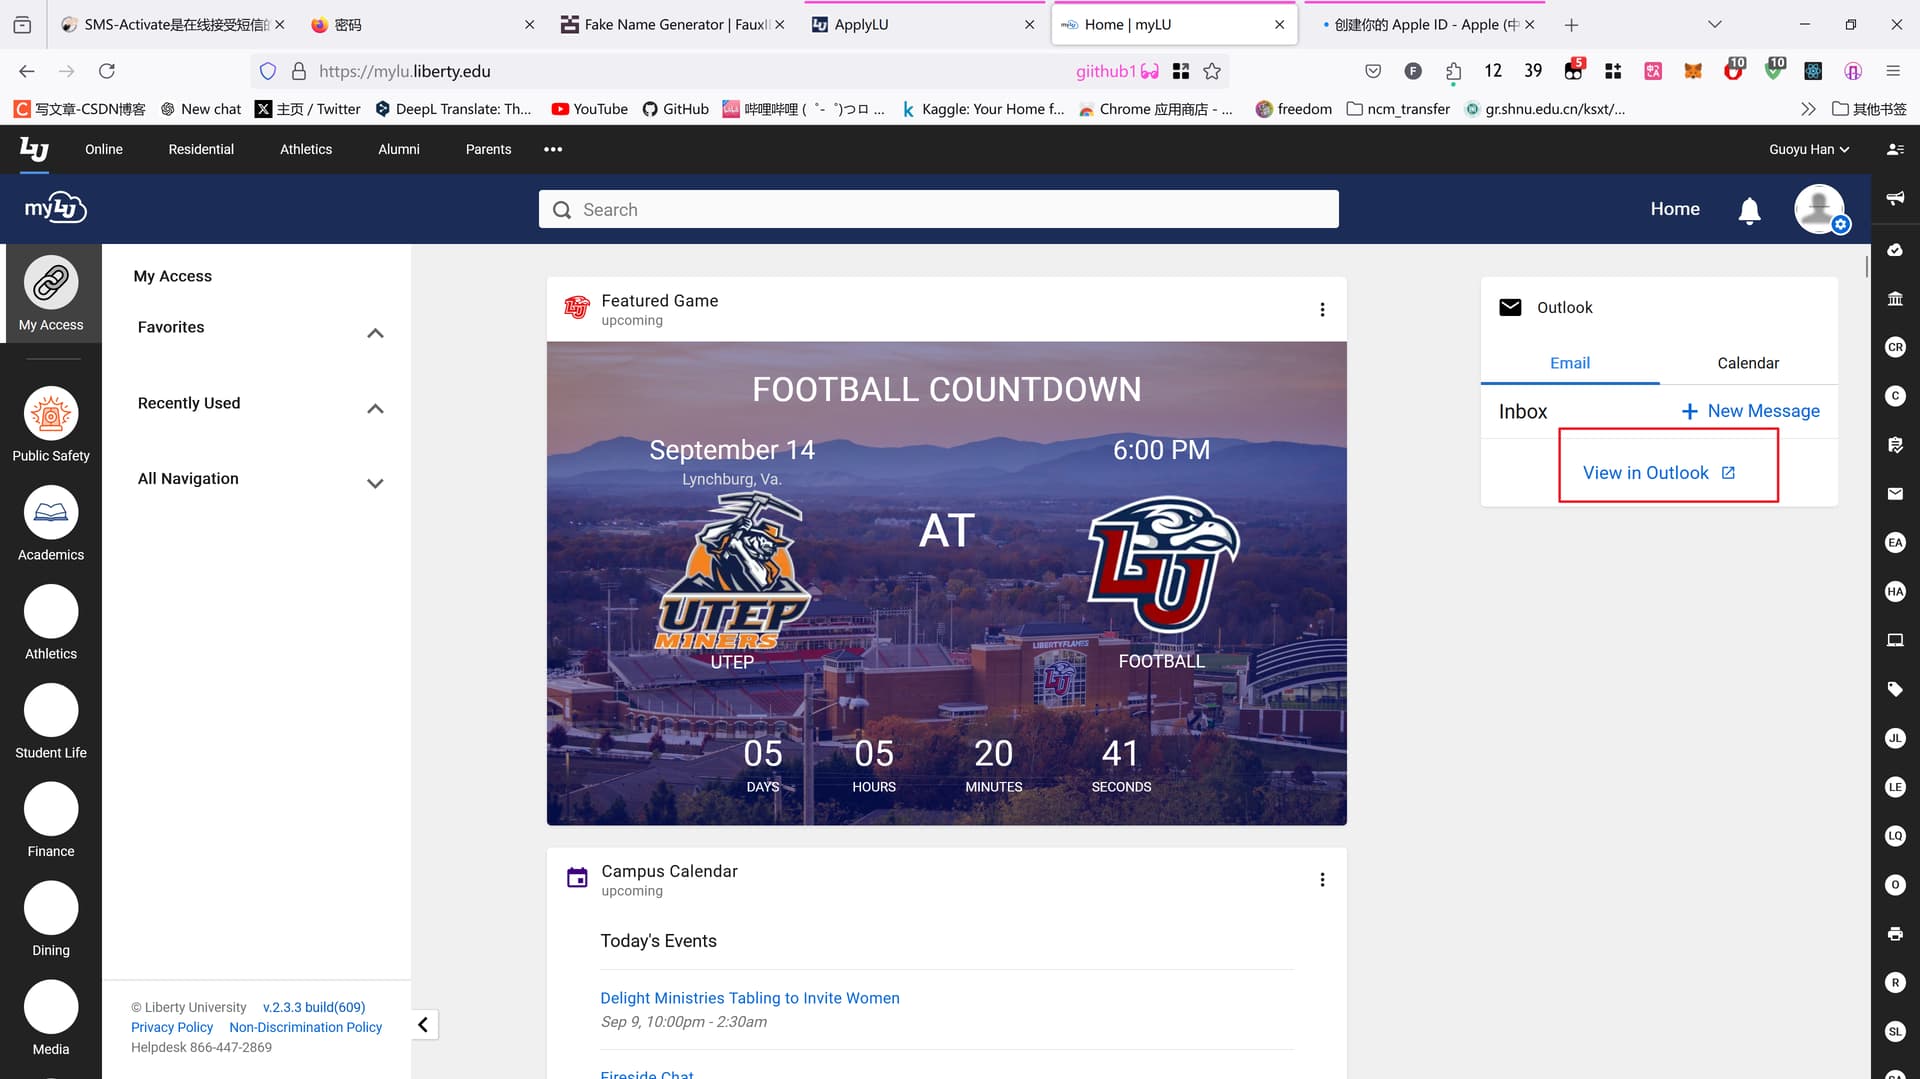Open the Finance sidebar item
Image resolution: width=1920 pixels, height=1079 pixels.
[51, 821]
